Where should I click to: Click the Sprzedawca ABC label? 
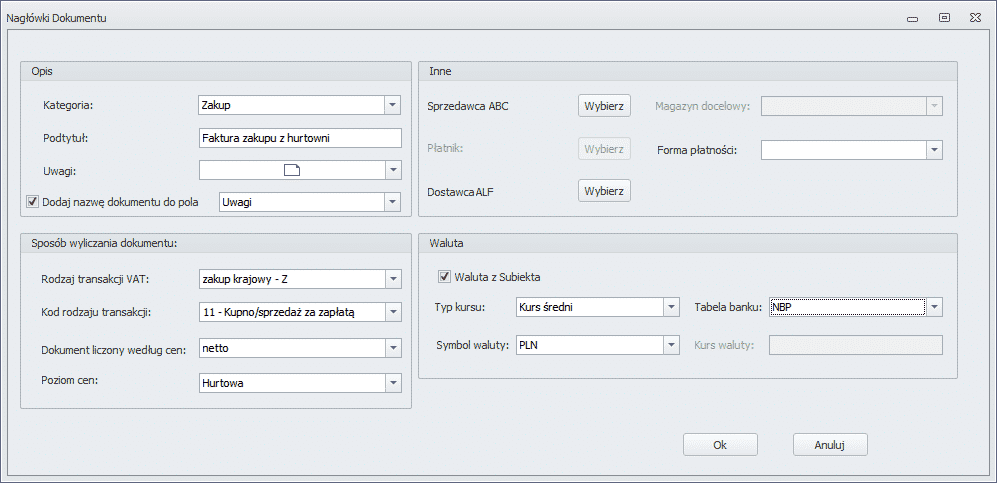click(x=469, y=106)
